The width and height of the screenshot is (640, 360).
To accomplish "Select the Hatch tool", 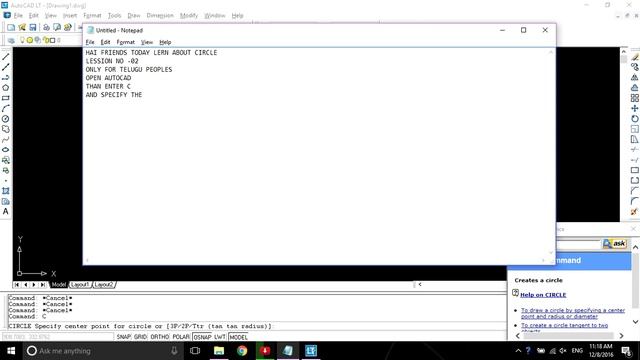I will (x=6, y=191).
